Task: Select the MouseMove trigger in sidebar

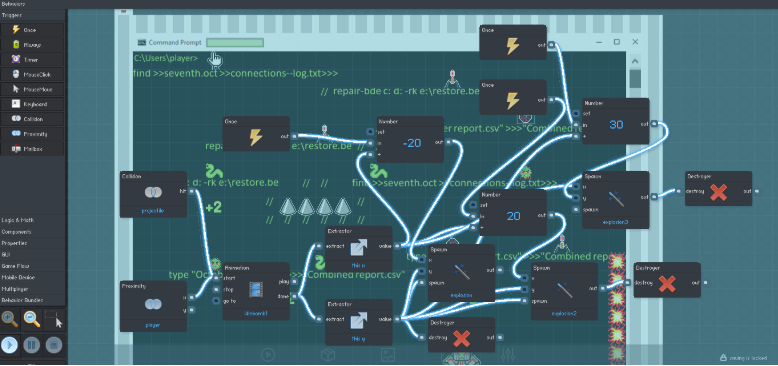Action: pos(32,89)
